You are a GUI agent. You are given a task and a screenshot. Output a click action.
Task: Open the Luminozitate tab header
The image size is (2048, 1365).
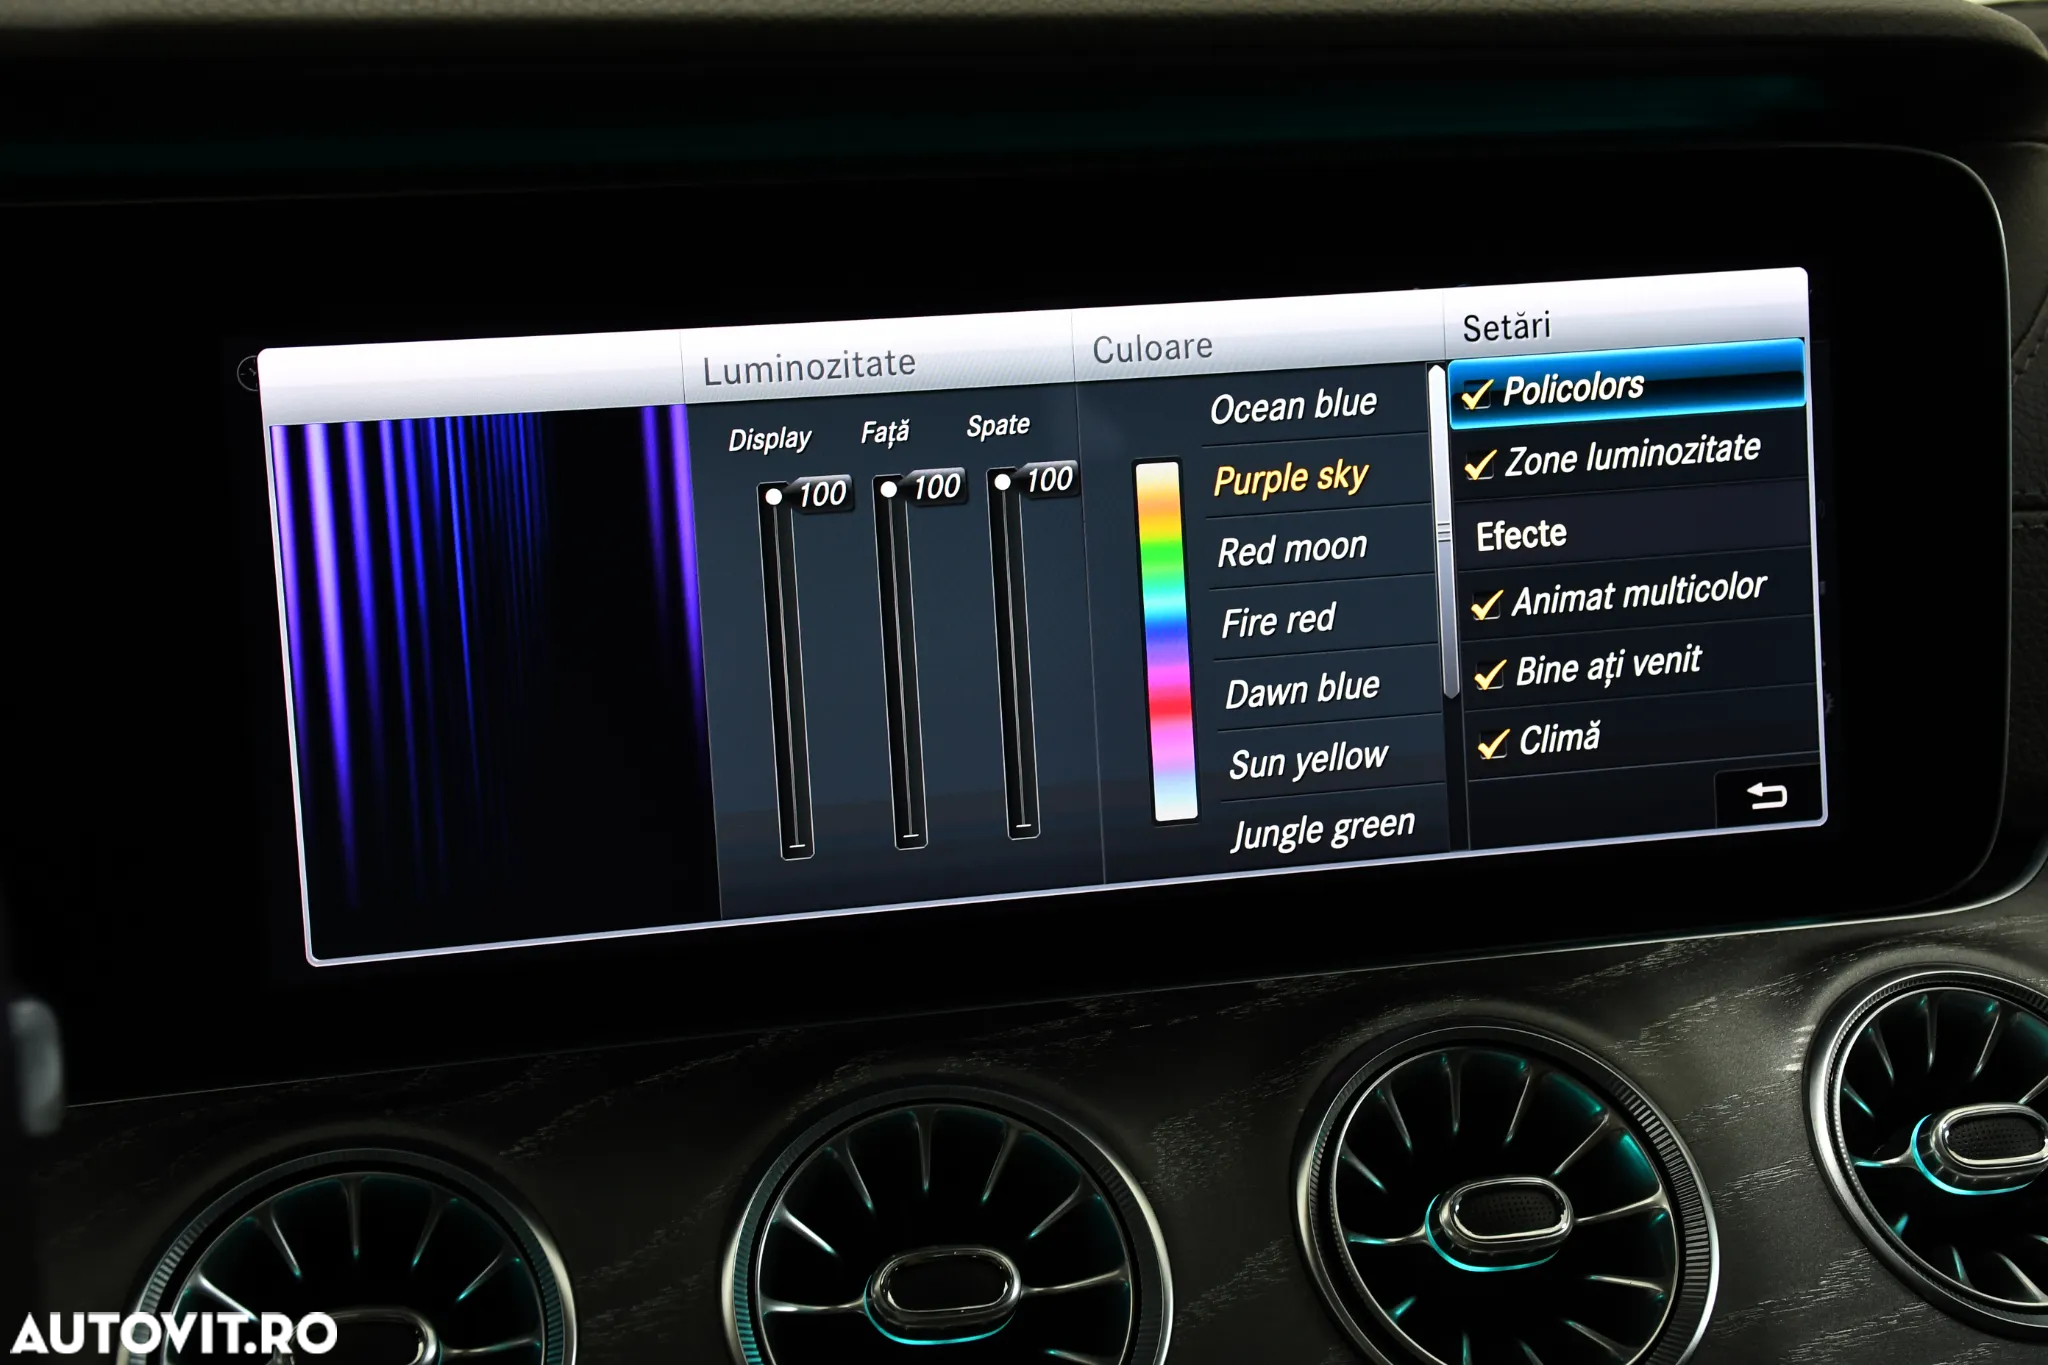click(808, 366)
